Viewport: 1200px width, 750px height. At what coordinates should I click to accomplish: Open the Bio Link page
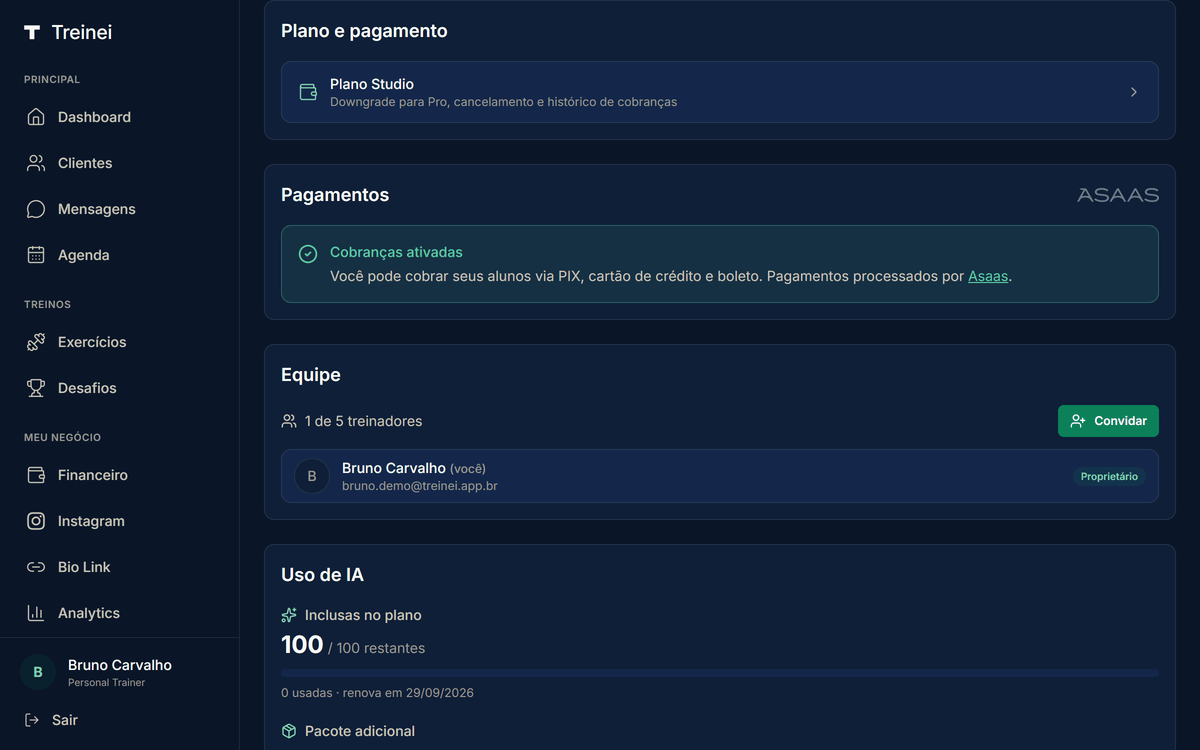point(120,567)
